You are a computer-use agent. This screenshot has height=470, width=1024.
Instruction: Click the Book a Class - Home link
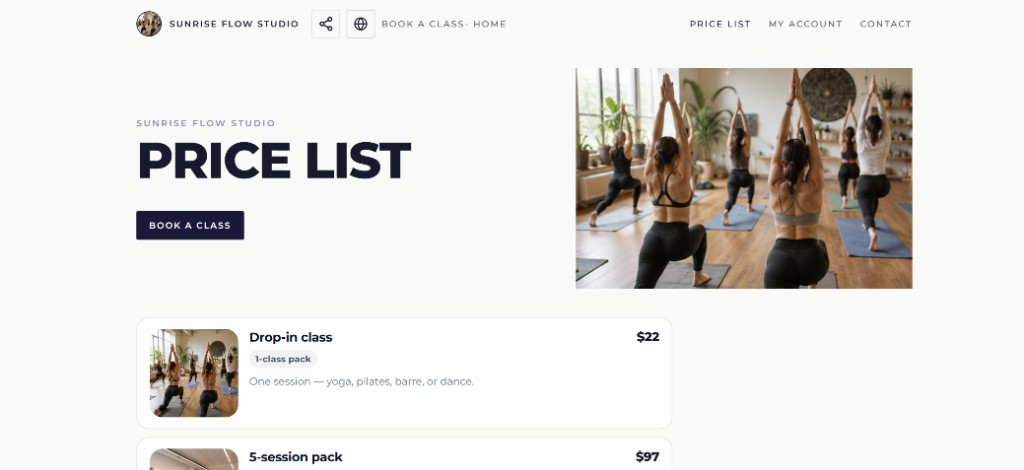coord(444,24)
